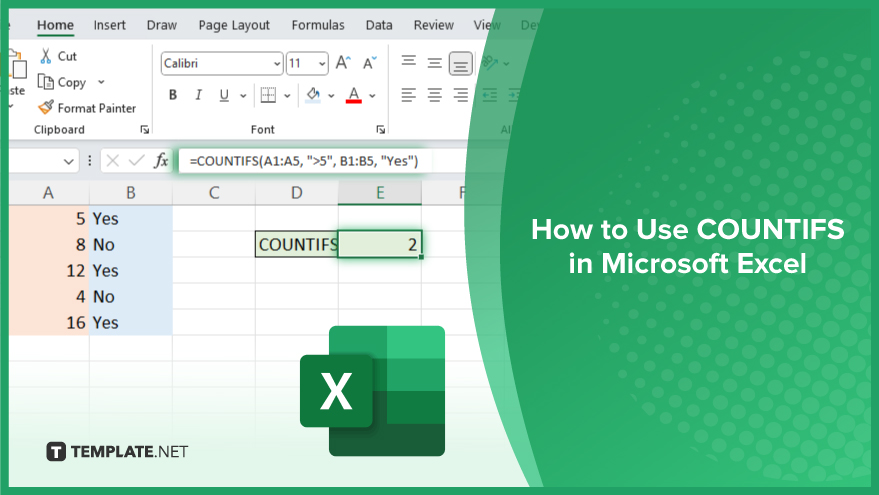This screenshot has height=495, width=879.
Task: Switch to the Review tab
Action: [x=433, y=25]
